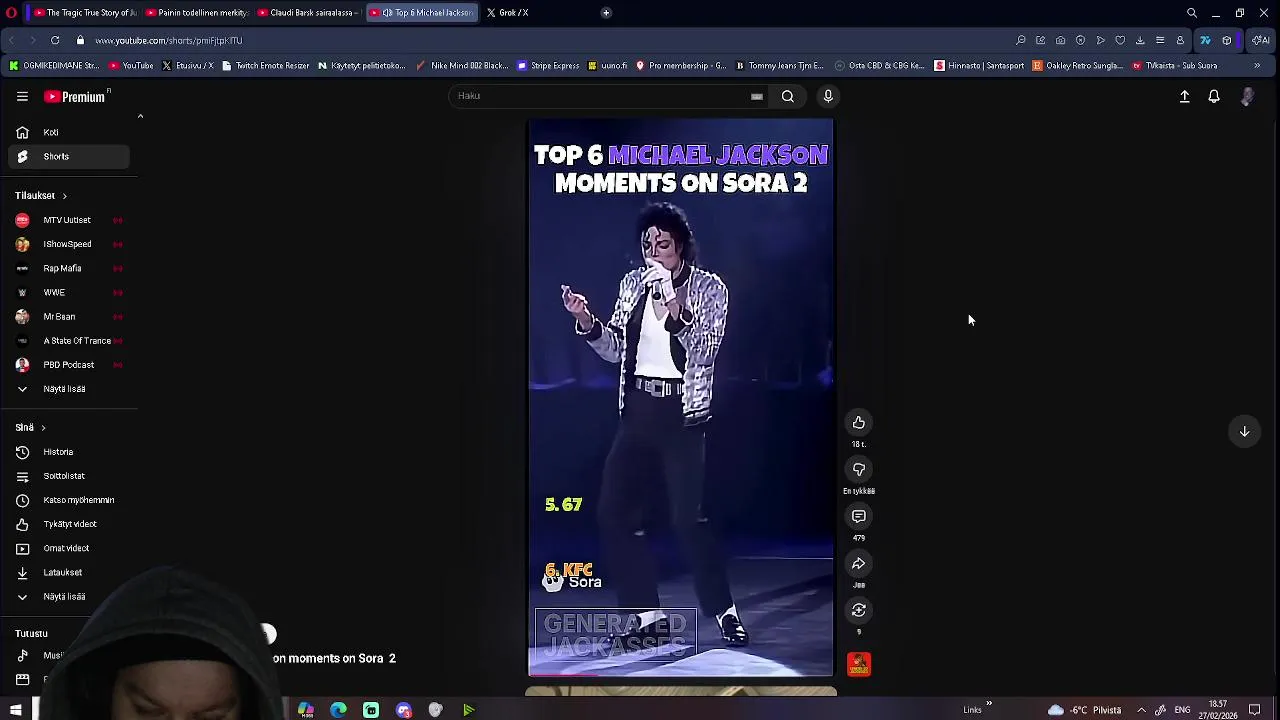Open IShowSpeed channel
The width and height of the screenshot is (1280, 720).
click(x=69, y=244)
